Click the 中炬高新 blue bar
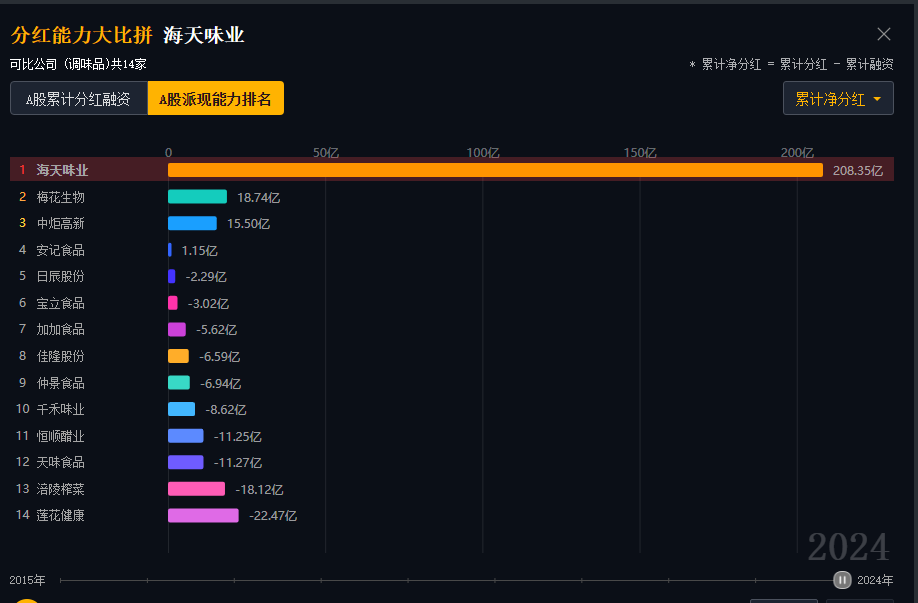The width and height of the screenshot is (918, 603). coord(192,223)
